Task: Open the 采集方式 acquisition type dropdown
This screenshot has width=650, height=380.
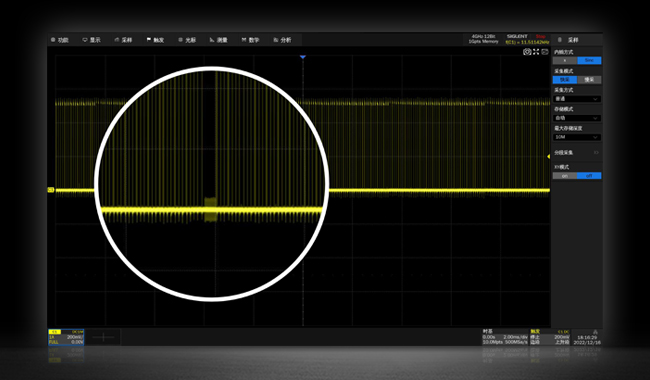Action: [577, 99]
